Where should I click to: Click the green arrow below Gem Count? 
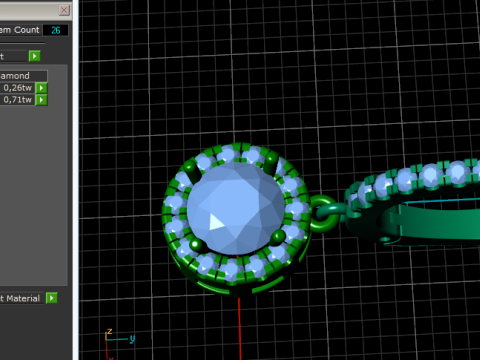34,56
